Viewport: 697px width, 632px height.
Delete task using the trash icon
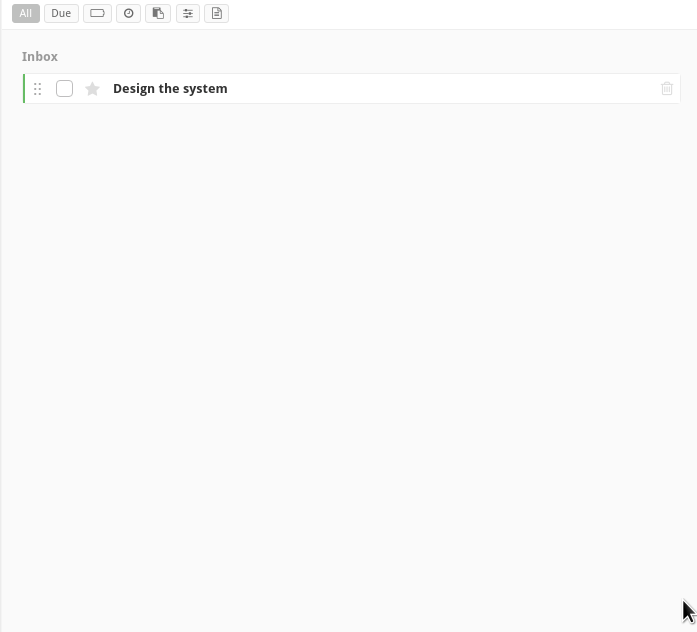point(667,89)
